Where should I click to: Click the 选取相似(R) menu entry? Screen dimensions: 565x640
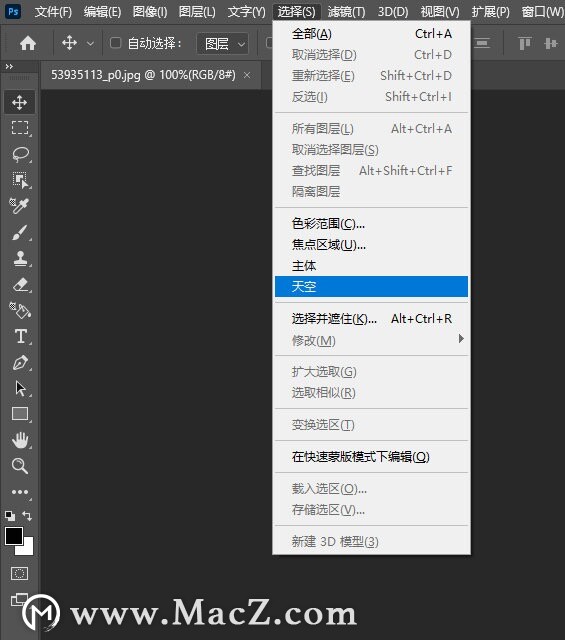point(371,393)
